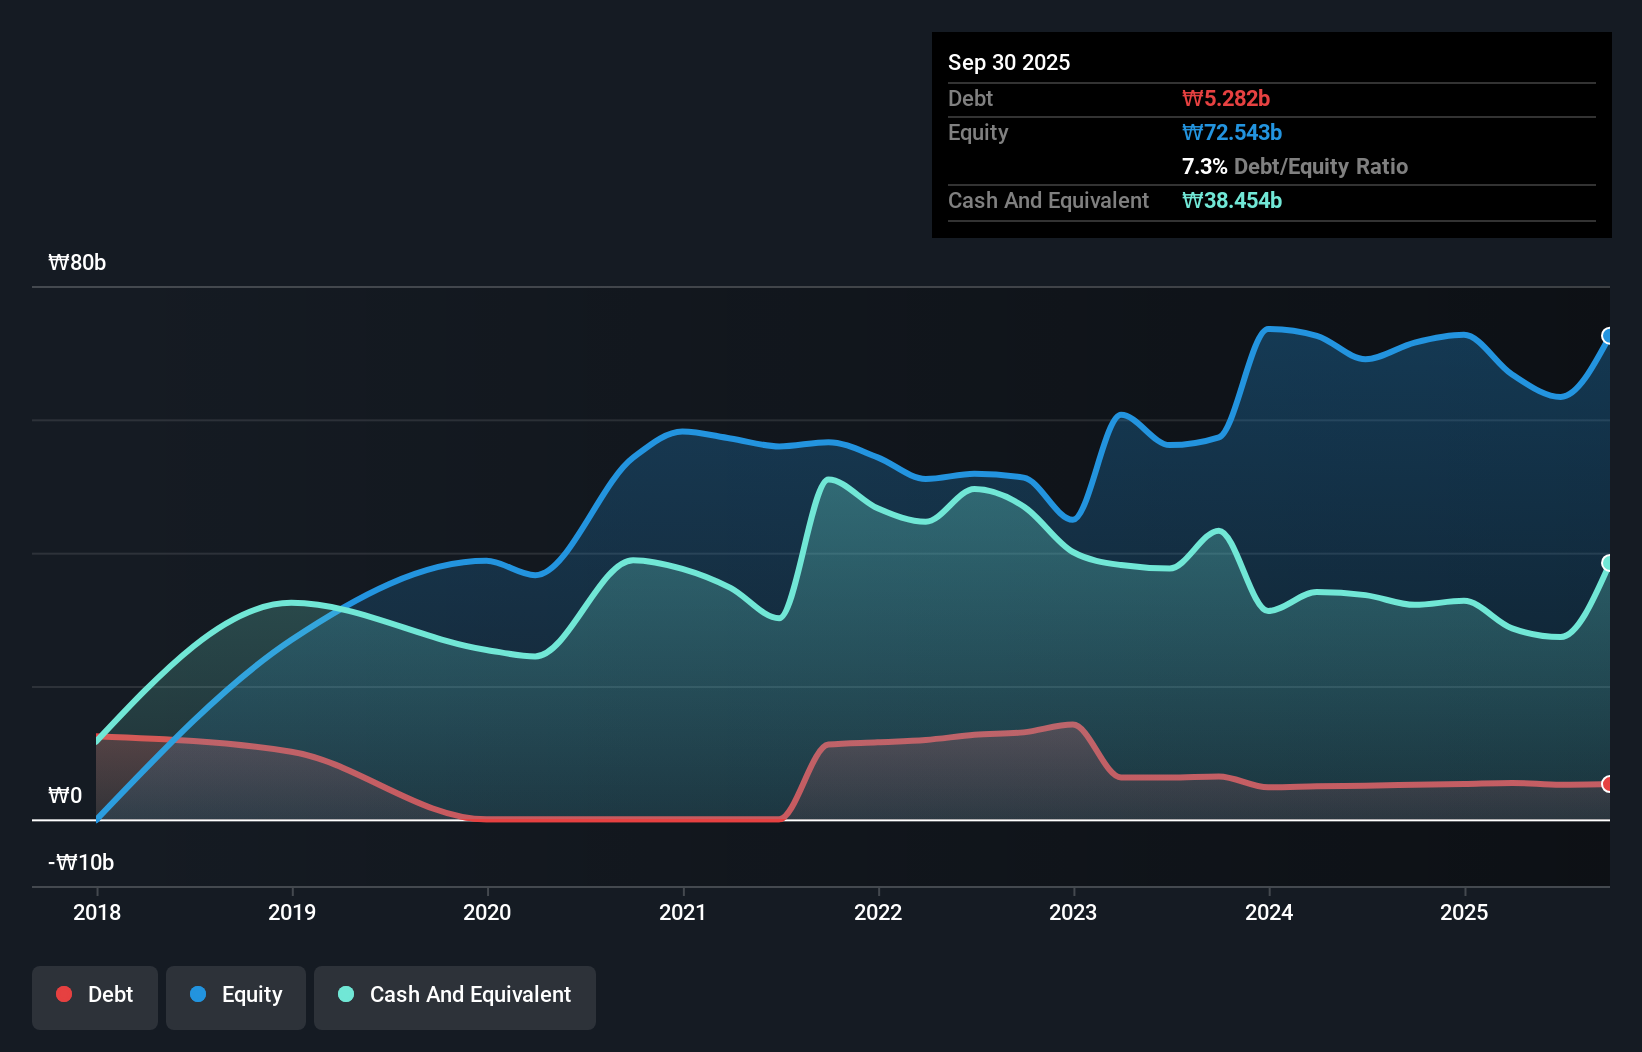The width and height of the screenshot is (1642, 1052).
Task: Click the ₩80b axis label
Action: [76, 262]
